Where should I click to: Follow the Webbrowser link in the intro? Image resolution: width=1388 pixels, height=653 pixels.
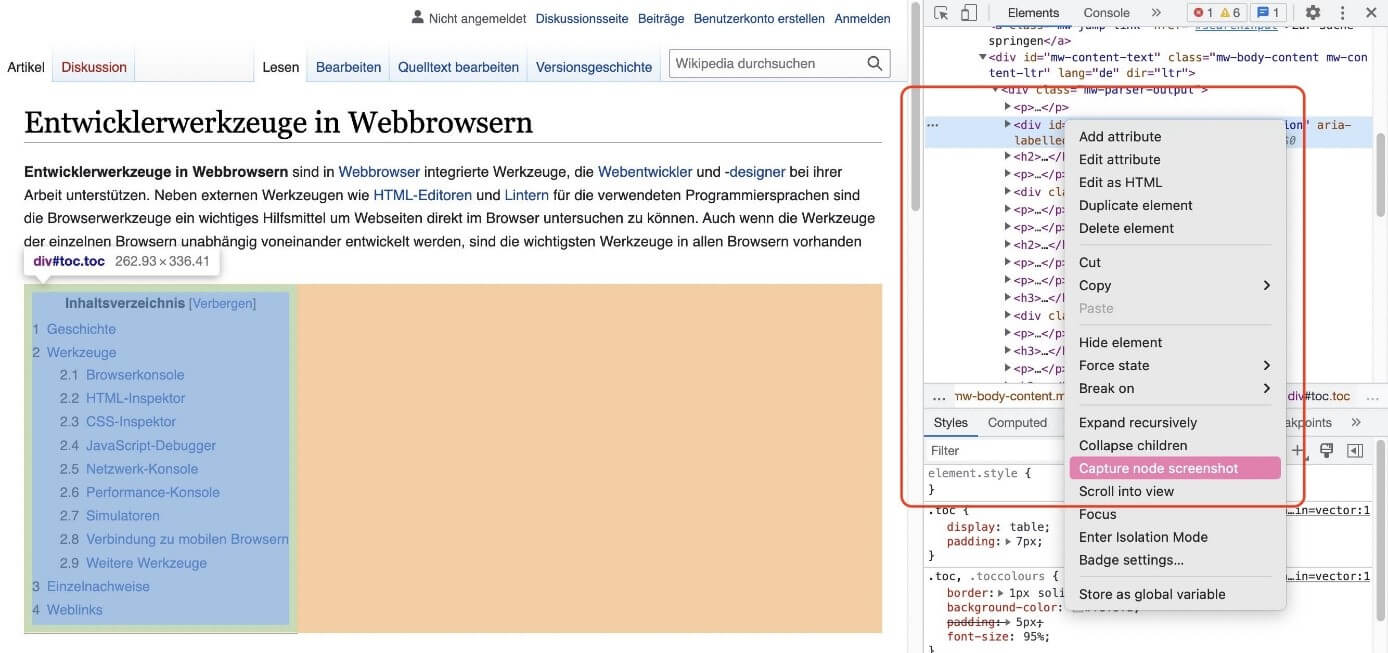pos(379,172)
